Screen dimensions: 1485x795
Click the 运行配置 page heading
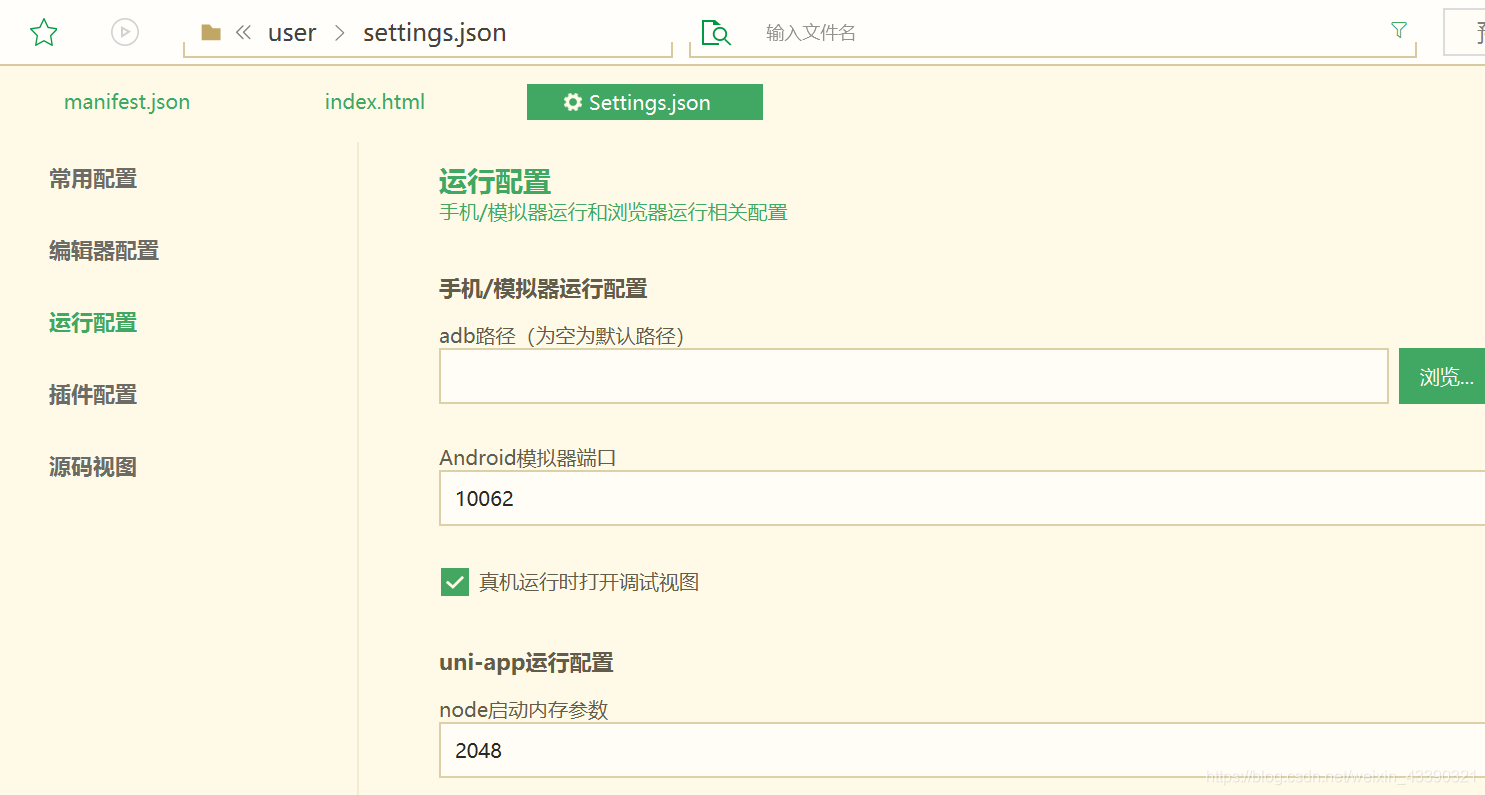coord(495,182)
